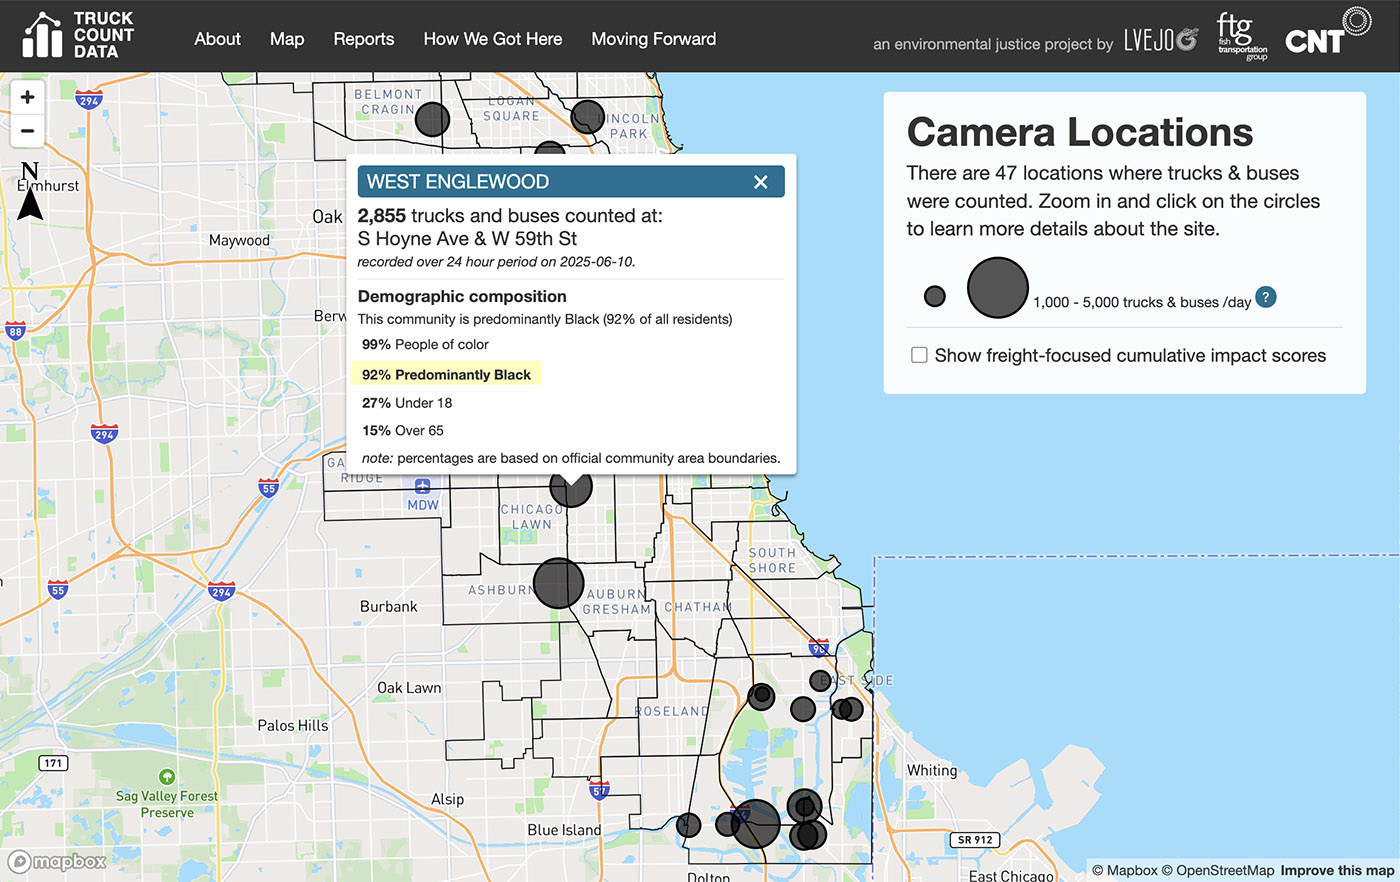Click the north arrow compass icon
Image resolution: width=1400 pixels, height=882 pixels.
30,190
